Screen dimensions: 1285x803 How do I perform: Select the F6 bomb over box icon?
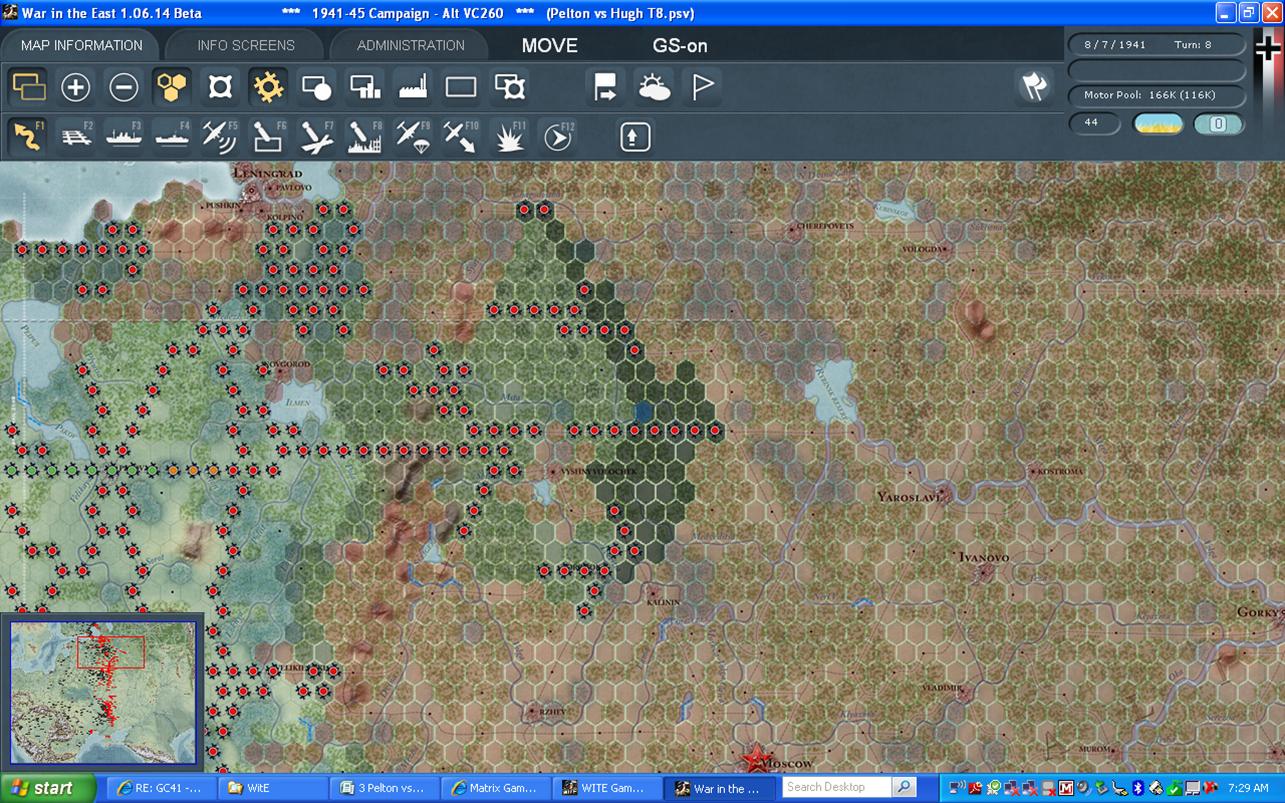click(x=268, y=136)
